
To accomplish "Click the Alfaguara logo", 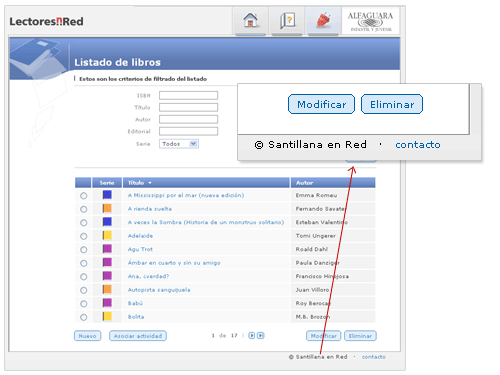I will [370, 22].
